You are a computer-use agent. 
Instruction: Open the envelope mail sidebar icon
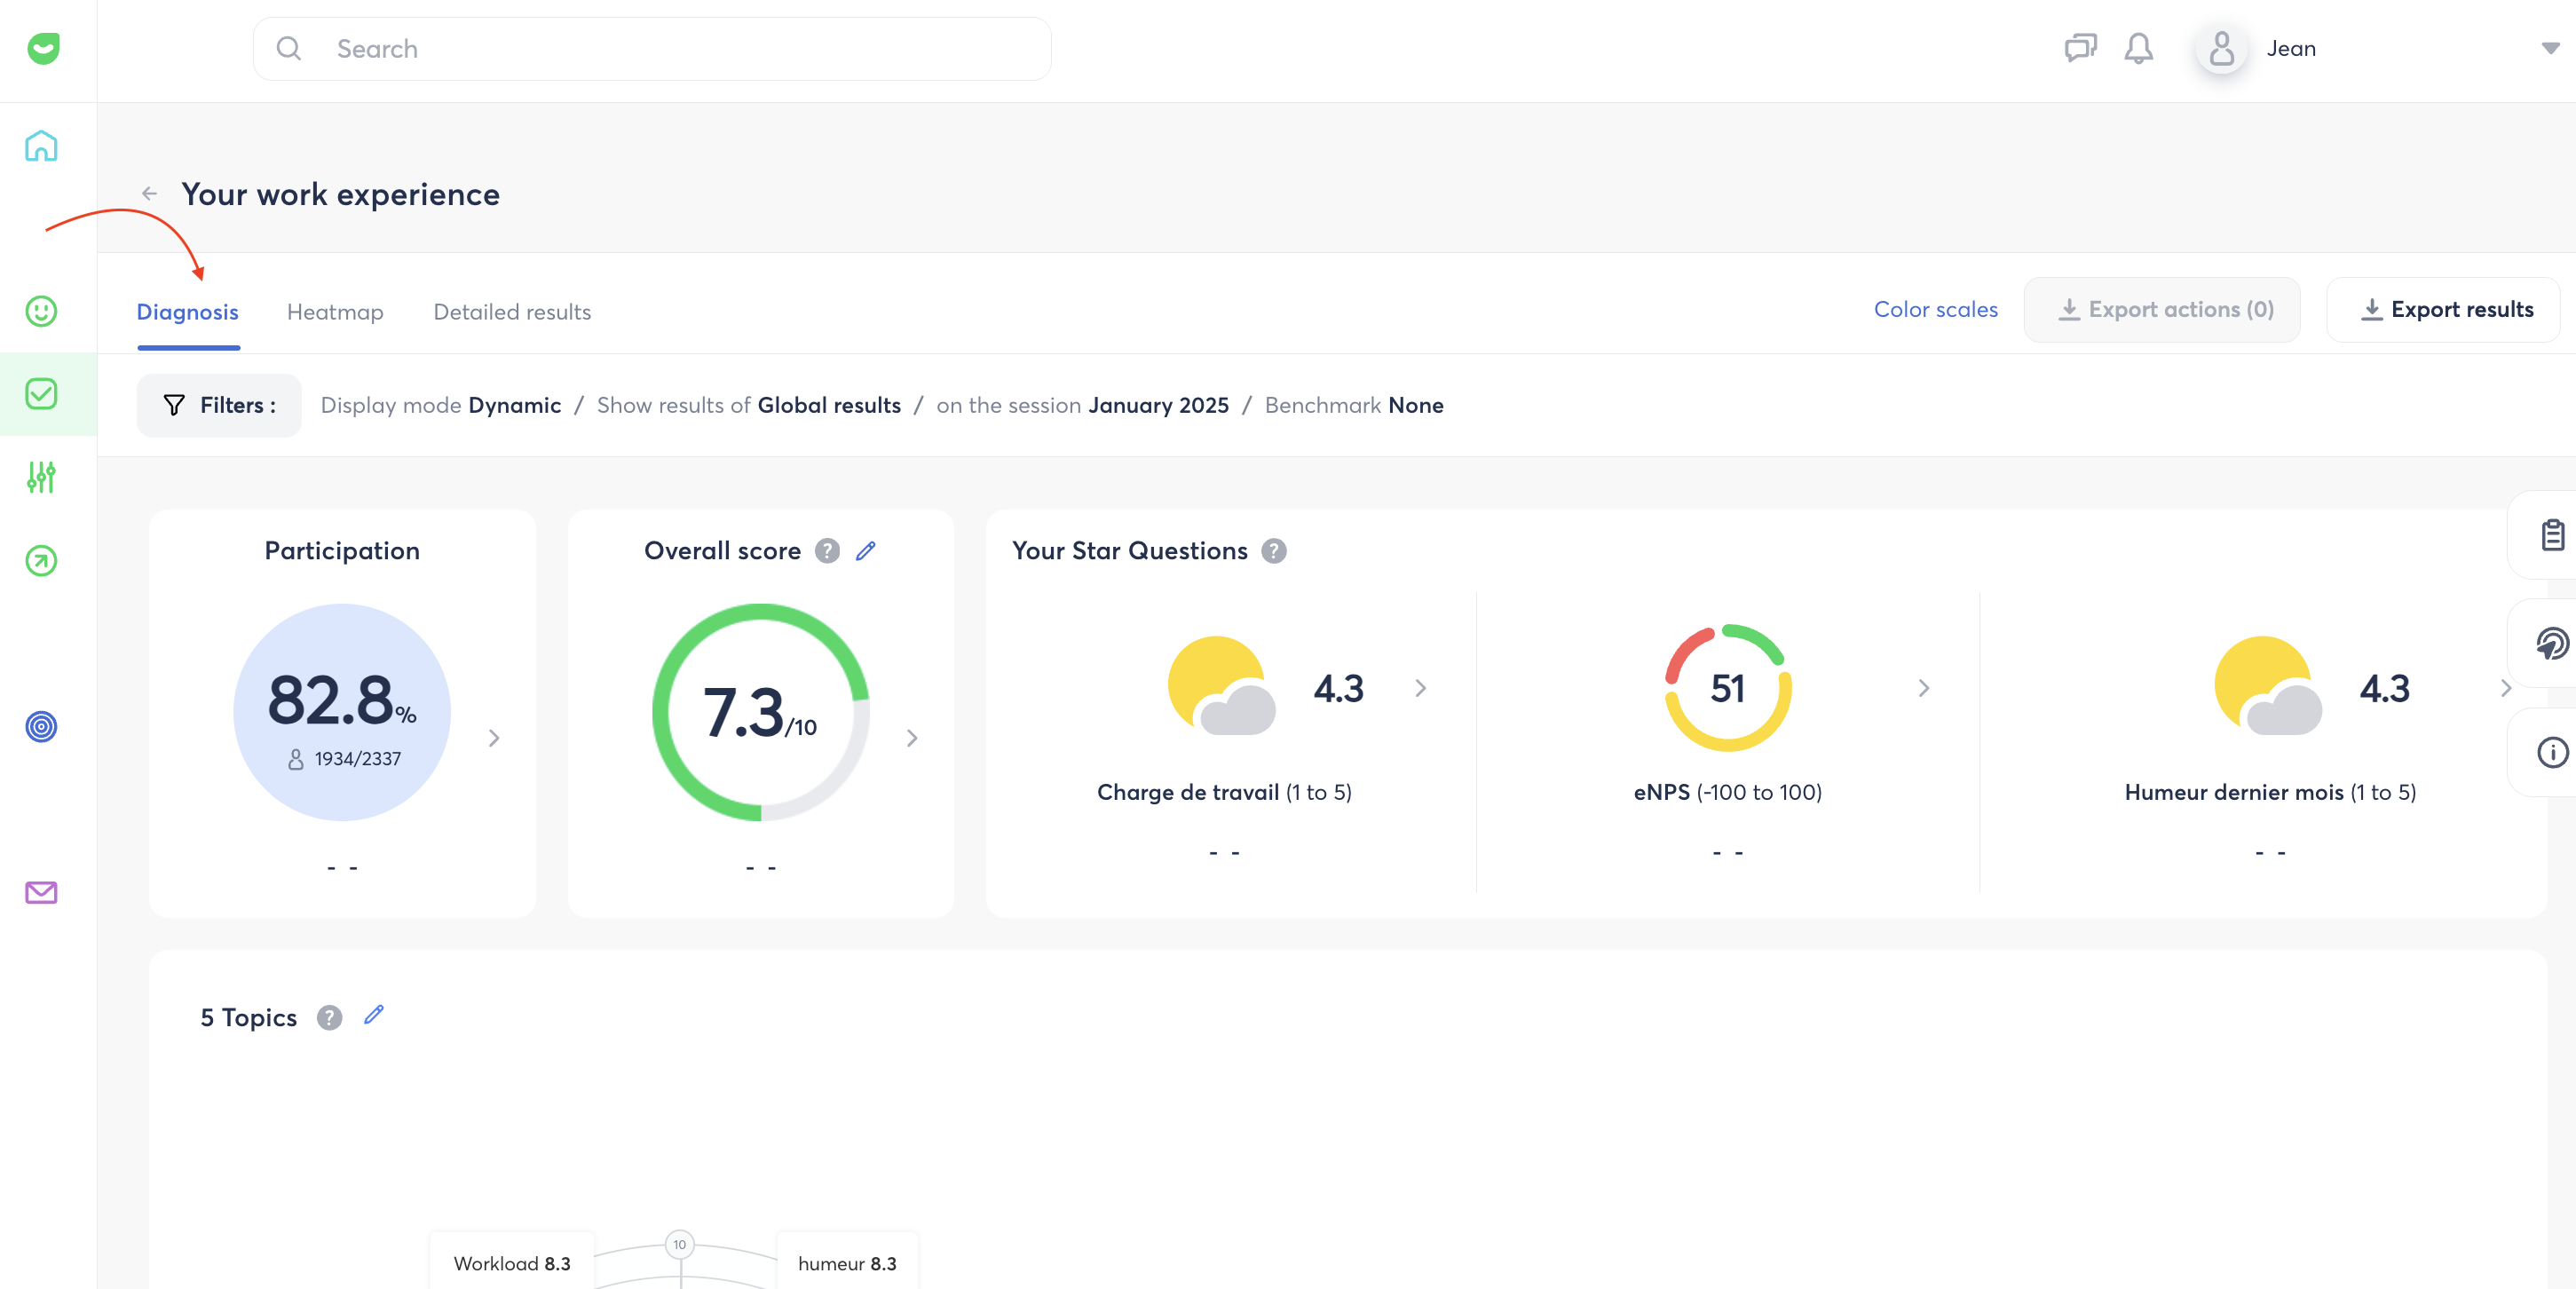pyautogui.click(x=41, y=892)
